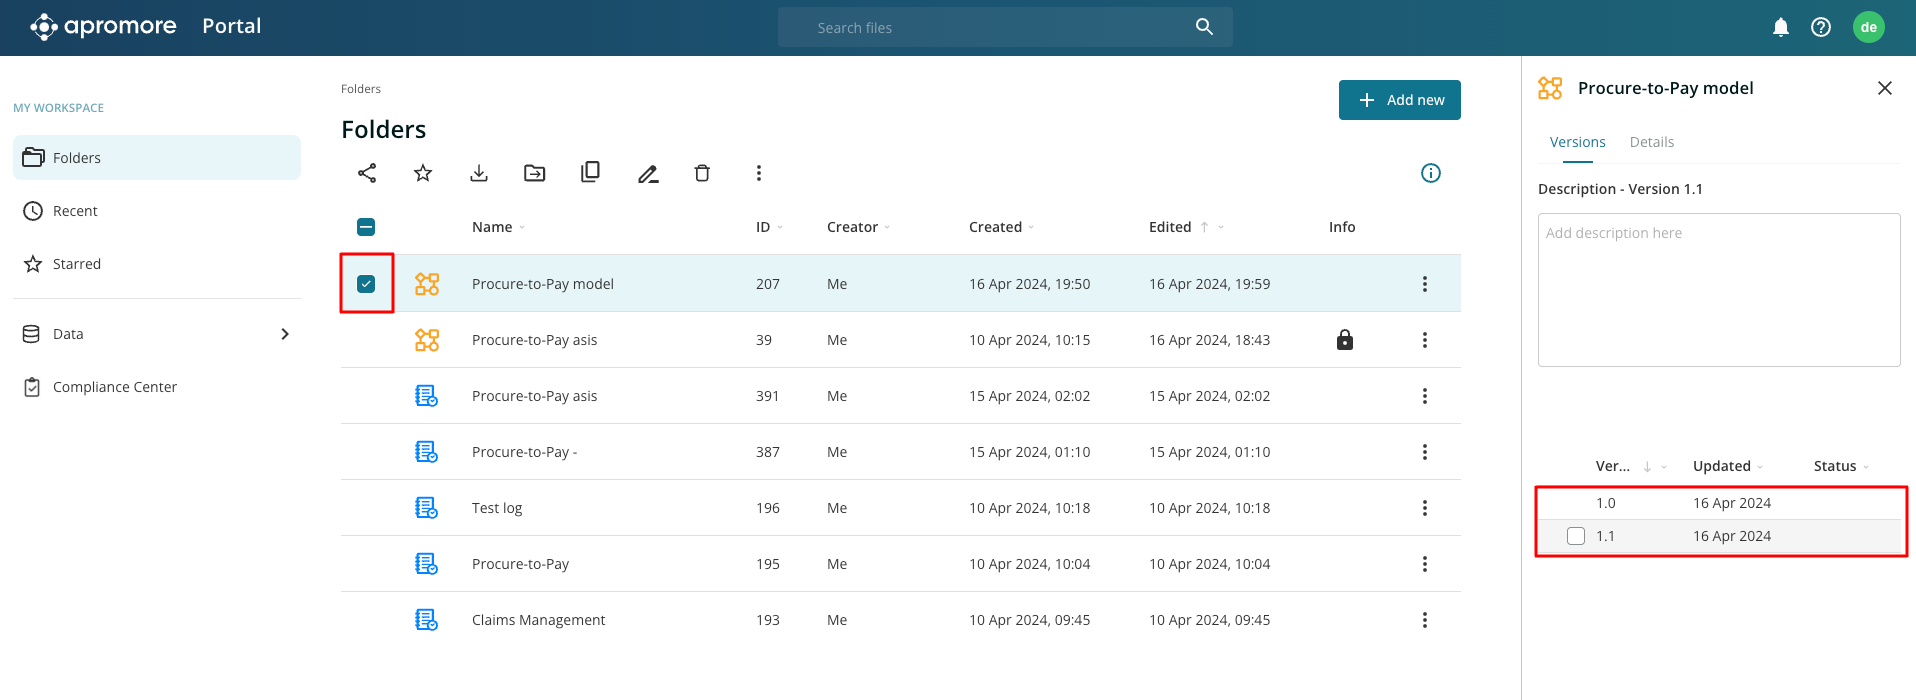The width and height of the screenshot is (1916, 700).
Task: Click the info circle icon
Action: click(x=1431, y=173)
